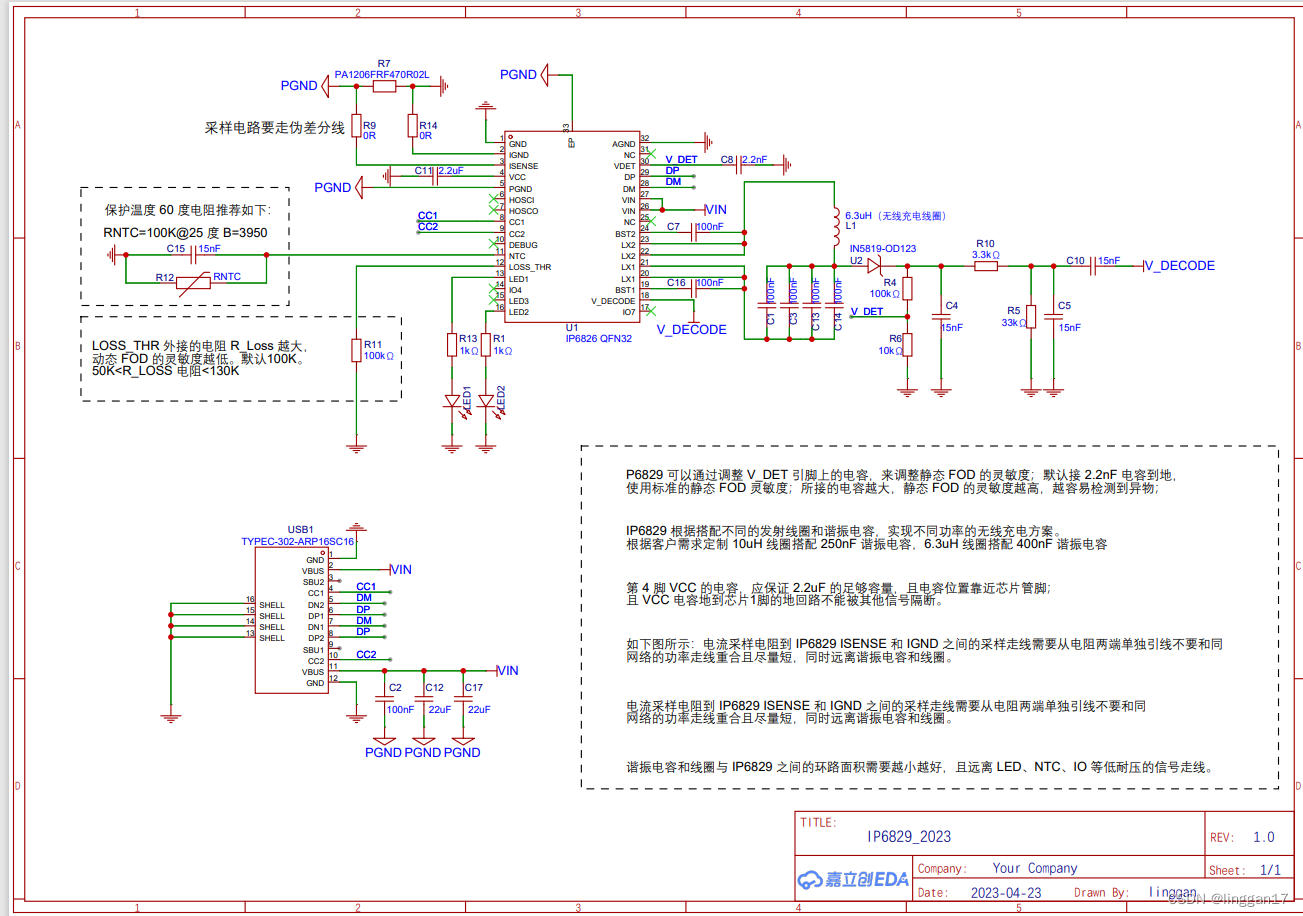1303x916 pixels.
Task: Select the R7 current sense resistor symbol
Action: click(x=385, y=87)
